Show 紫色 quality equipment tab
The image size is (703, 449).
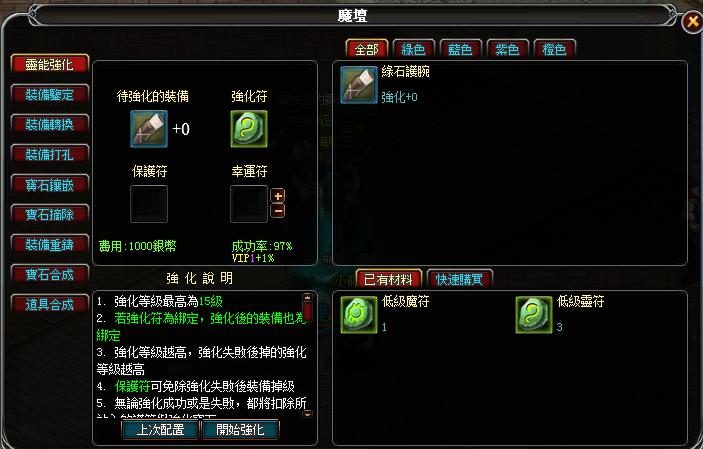point(508,49)
